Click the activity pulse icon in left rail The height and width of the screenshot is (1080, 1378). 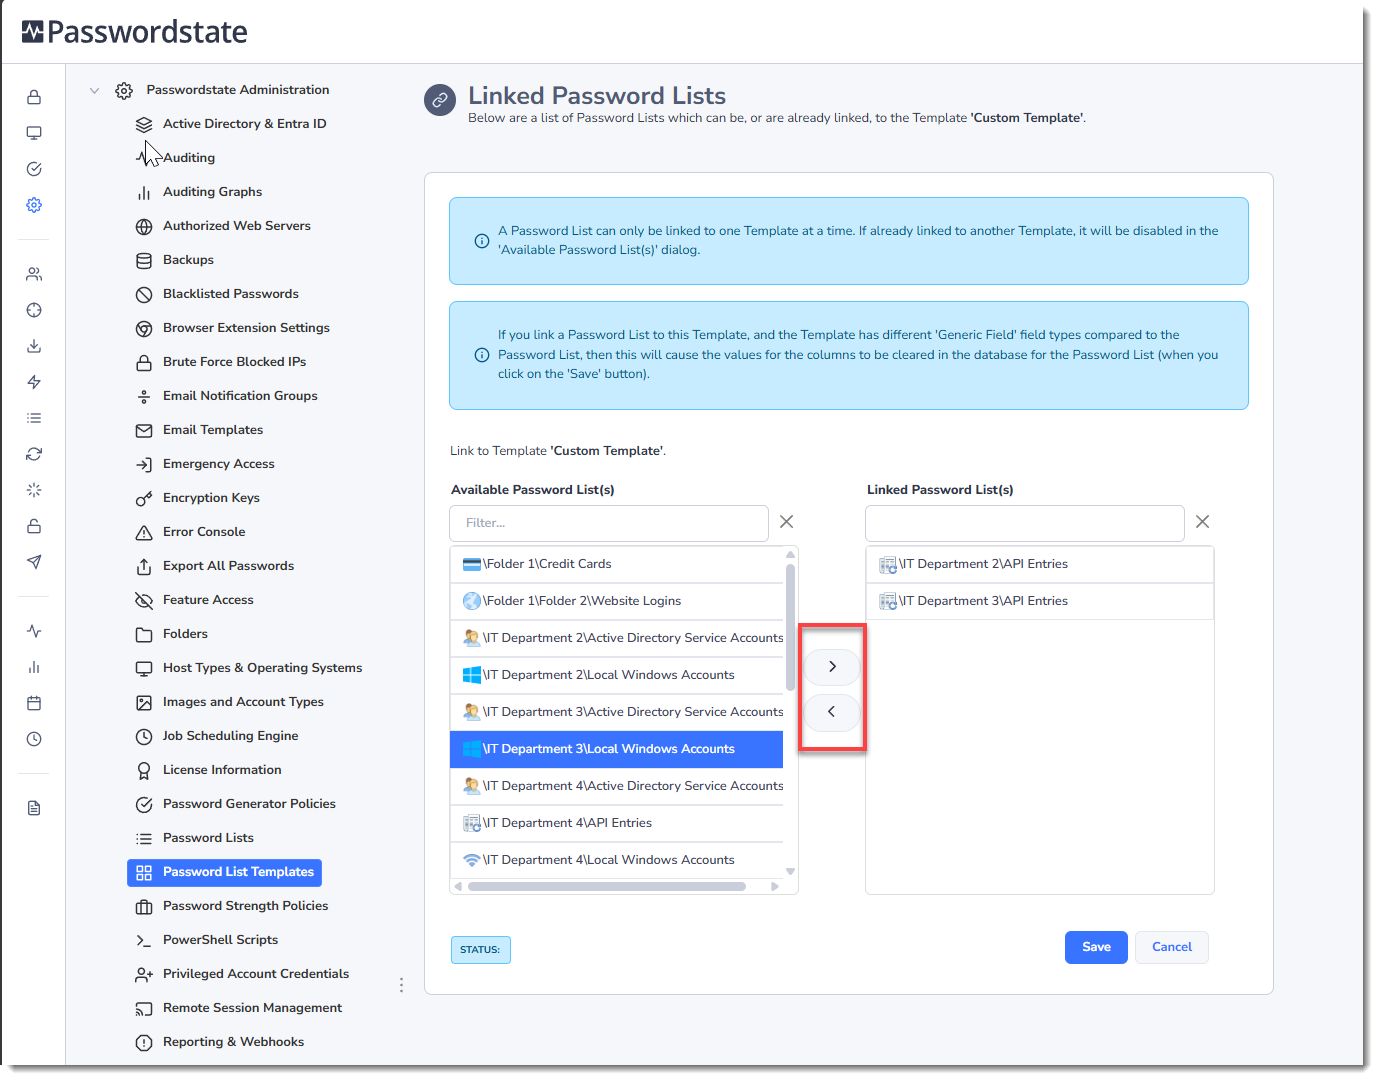[34, 631]
